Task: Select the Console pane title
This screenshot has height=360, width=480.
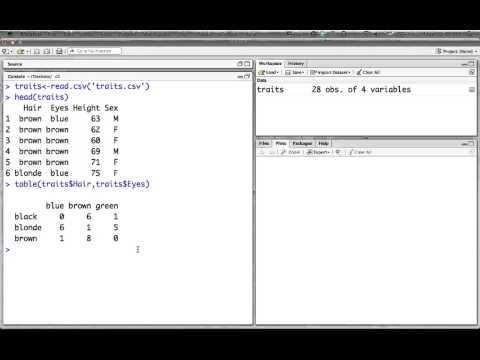Action: (x=16, y=76)
